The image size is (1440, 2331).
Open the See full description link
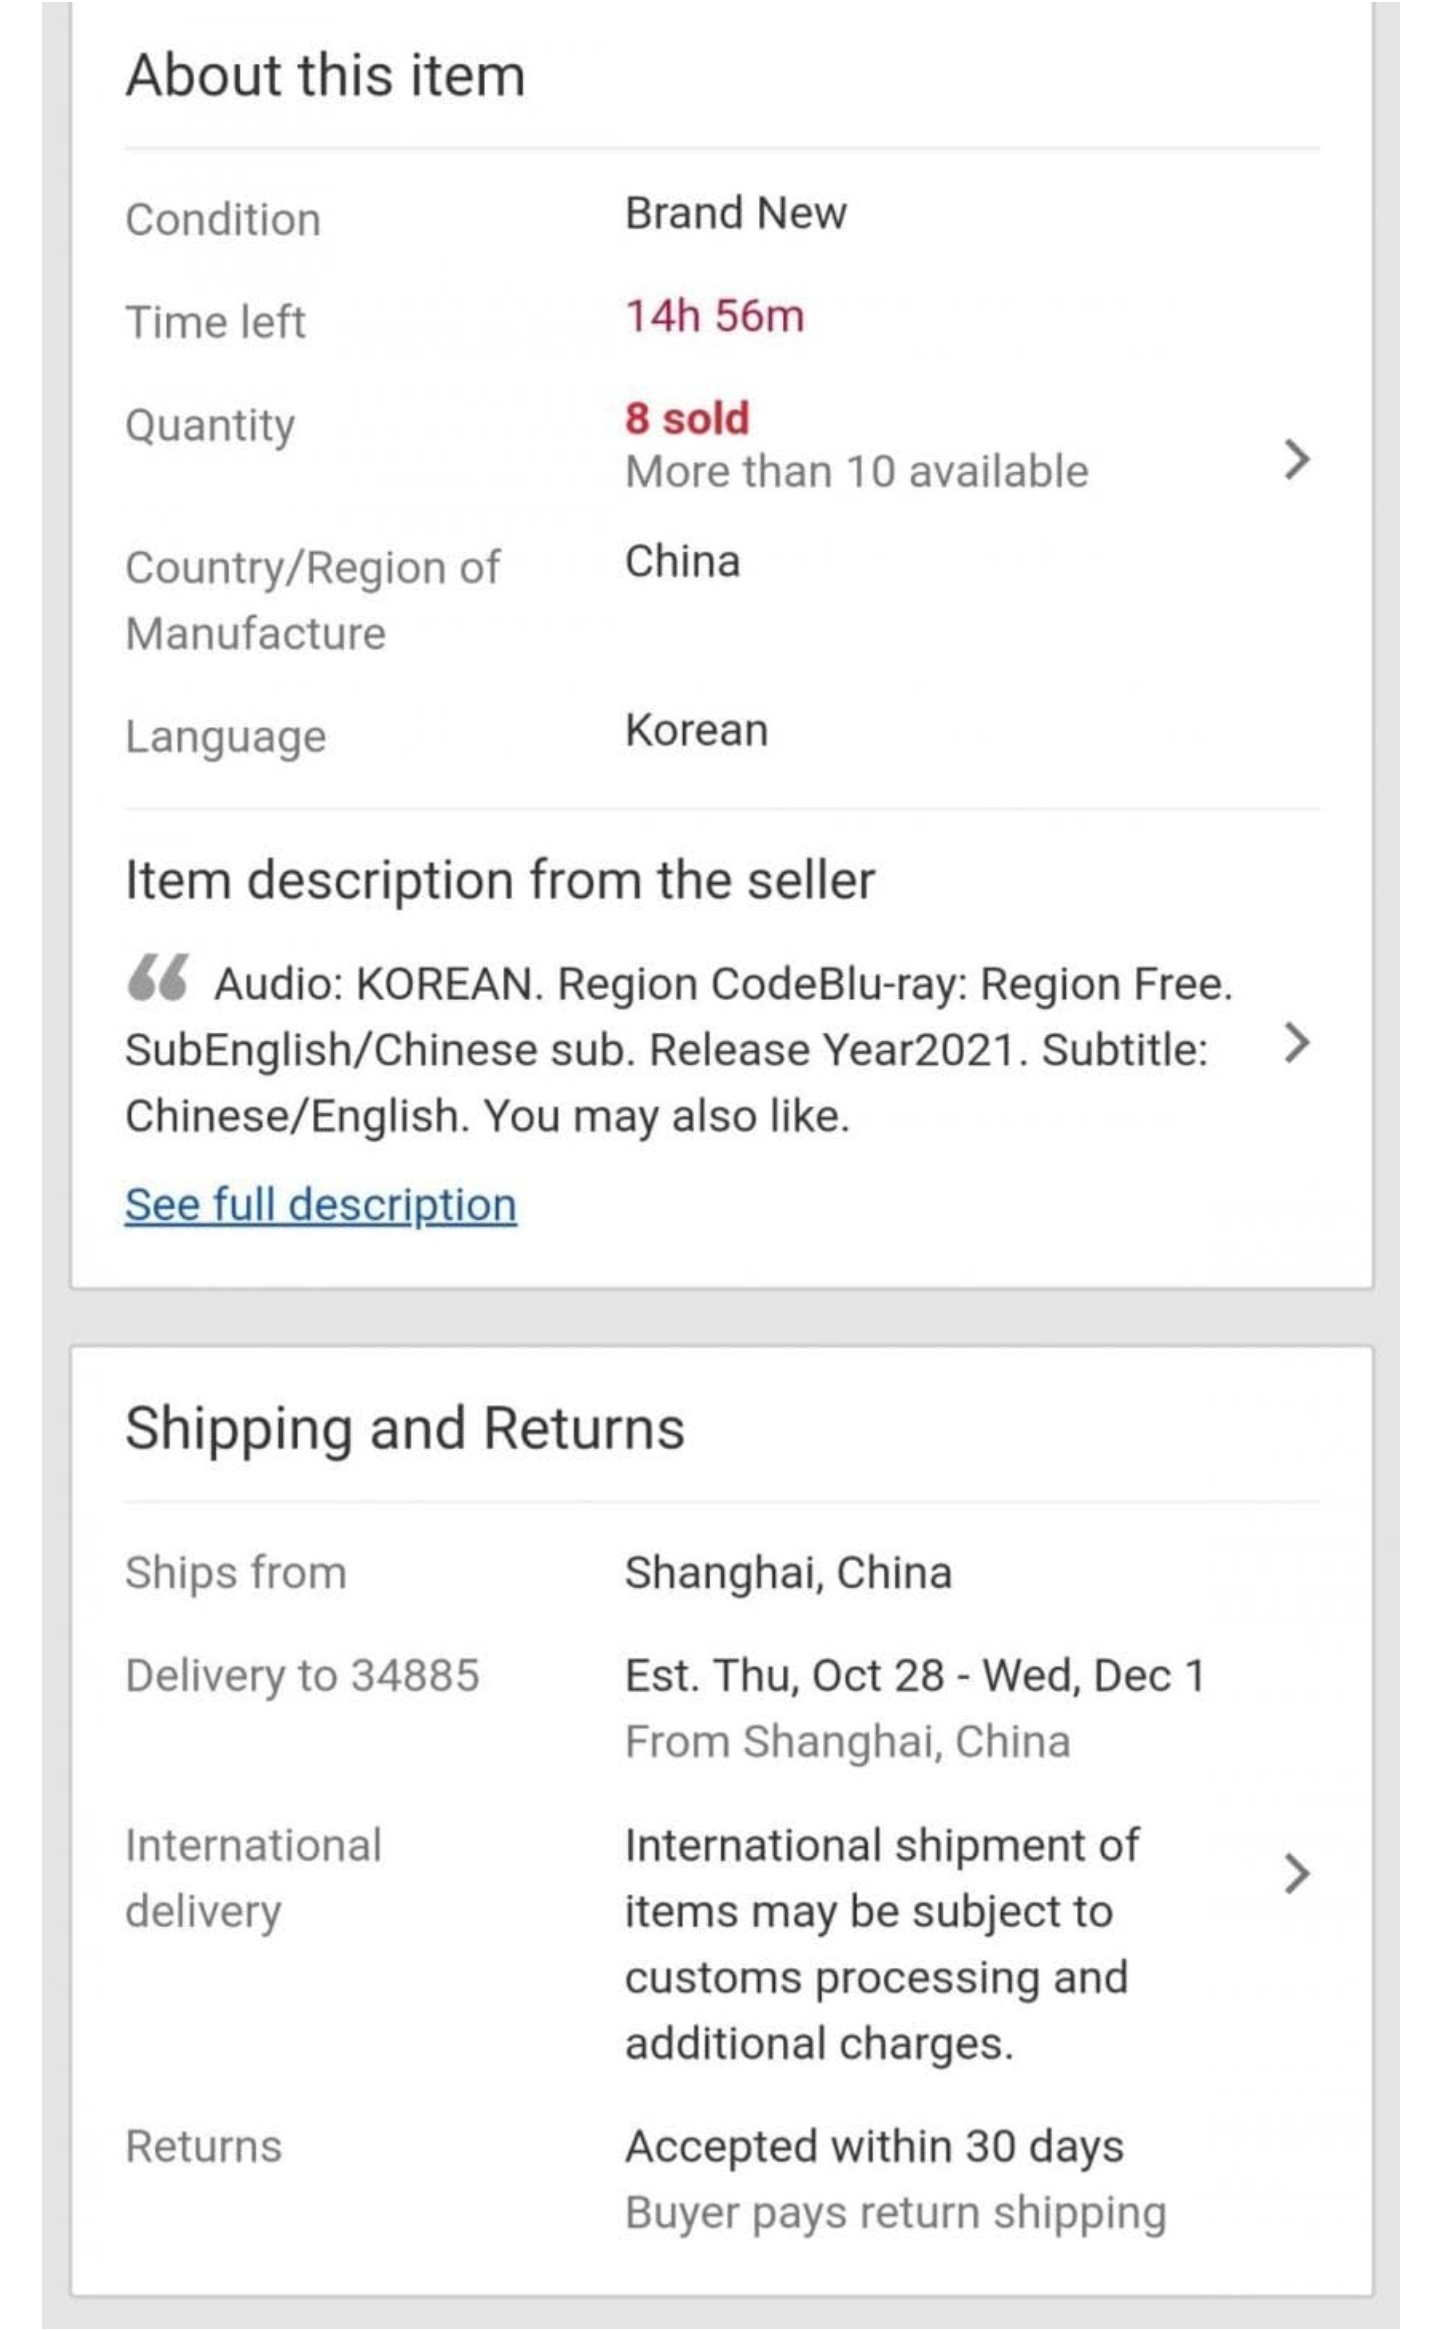(x=321, y=1205)
